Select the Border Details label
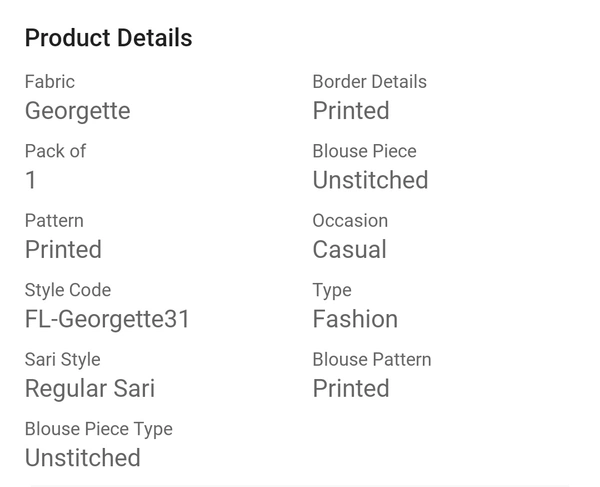 [x=370, y=81]
